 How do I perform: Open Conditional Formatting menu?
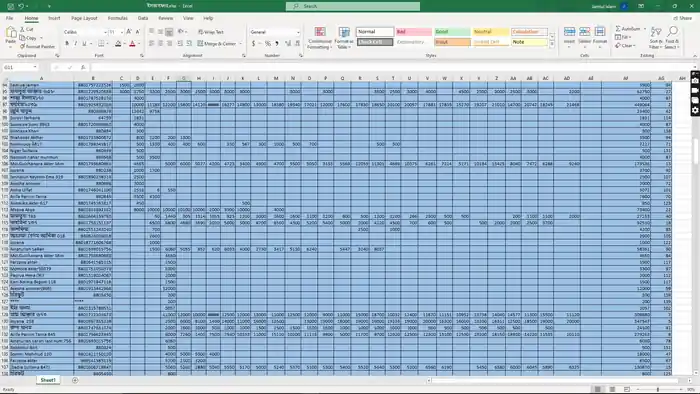(x=320, y=38)
